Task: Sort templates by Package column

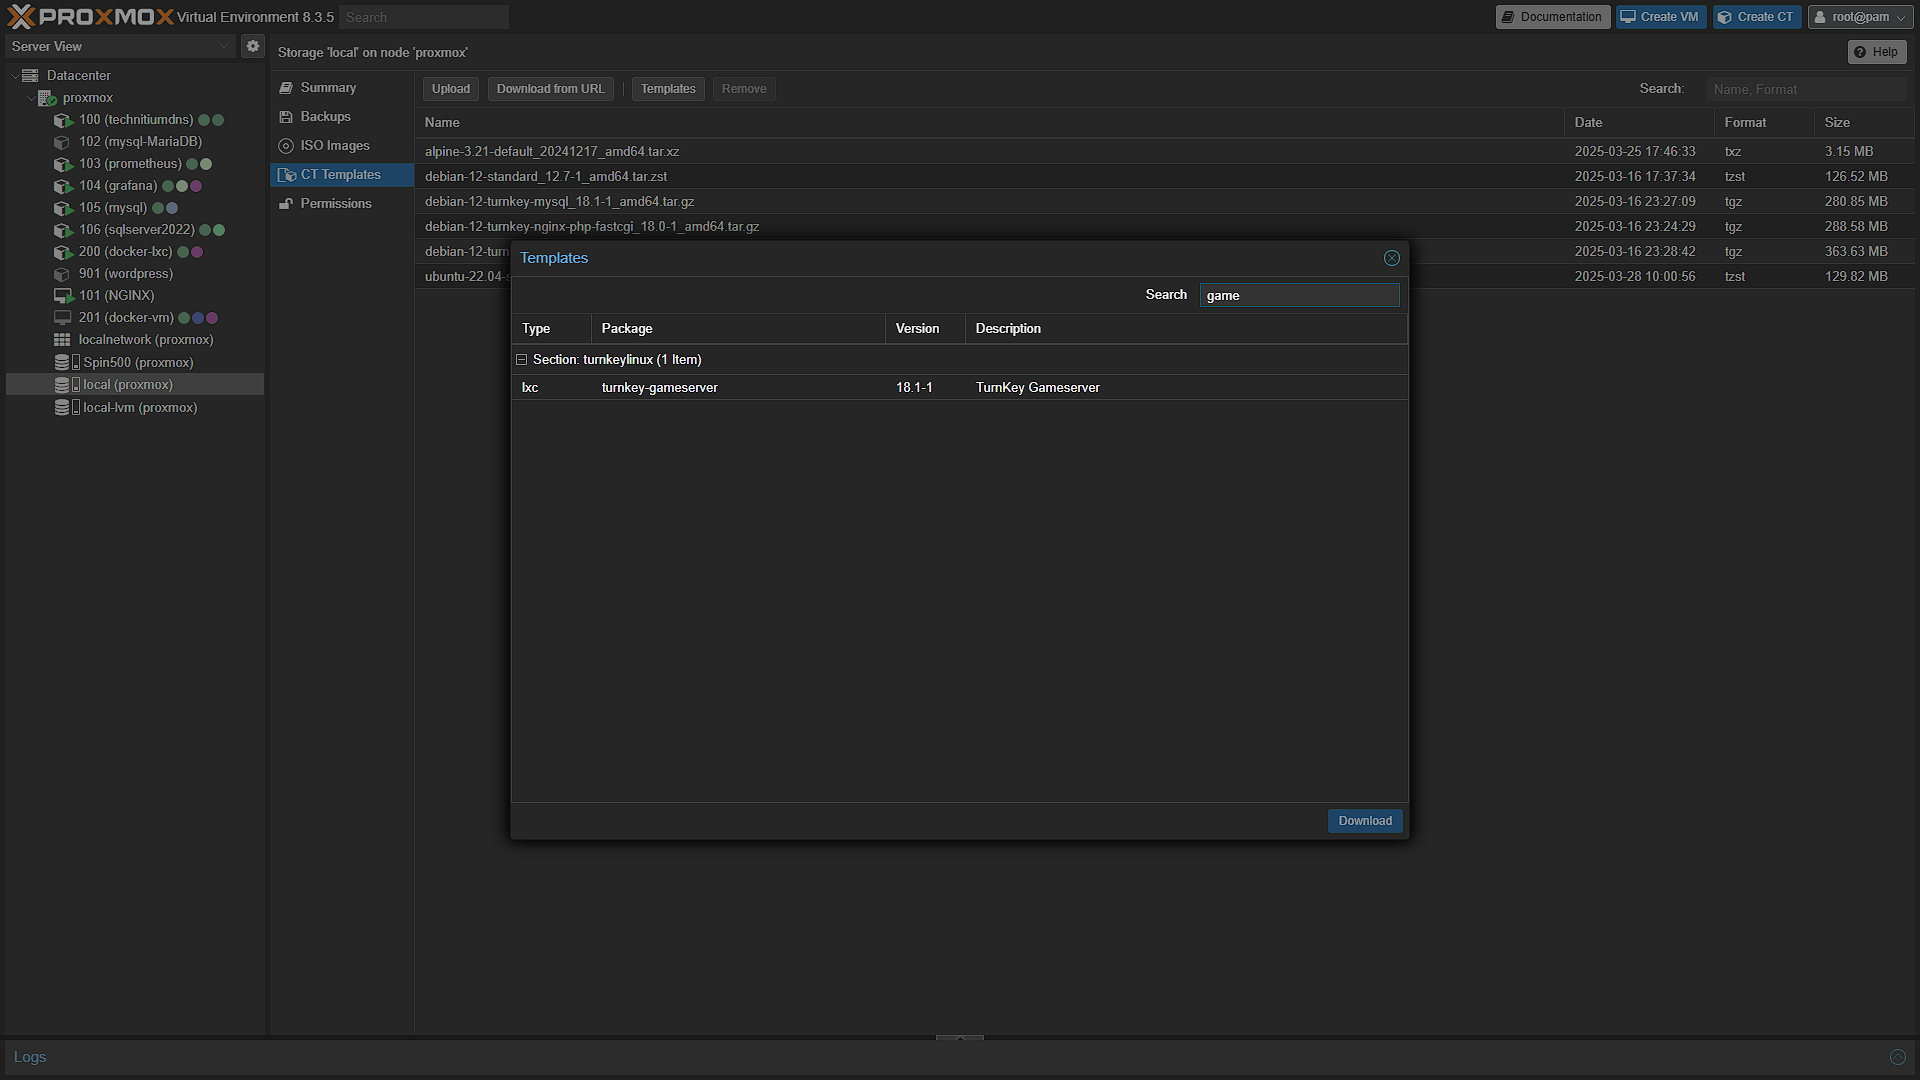Action: [x=738, y=329]
